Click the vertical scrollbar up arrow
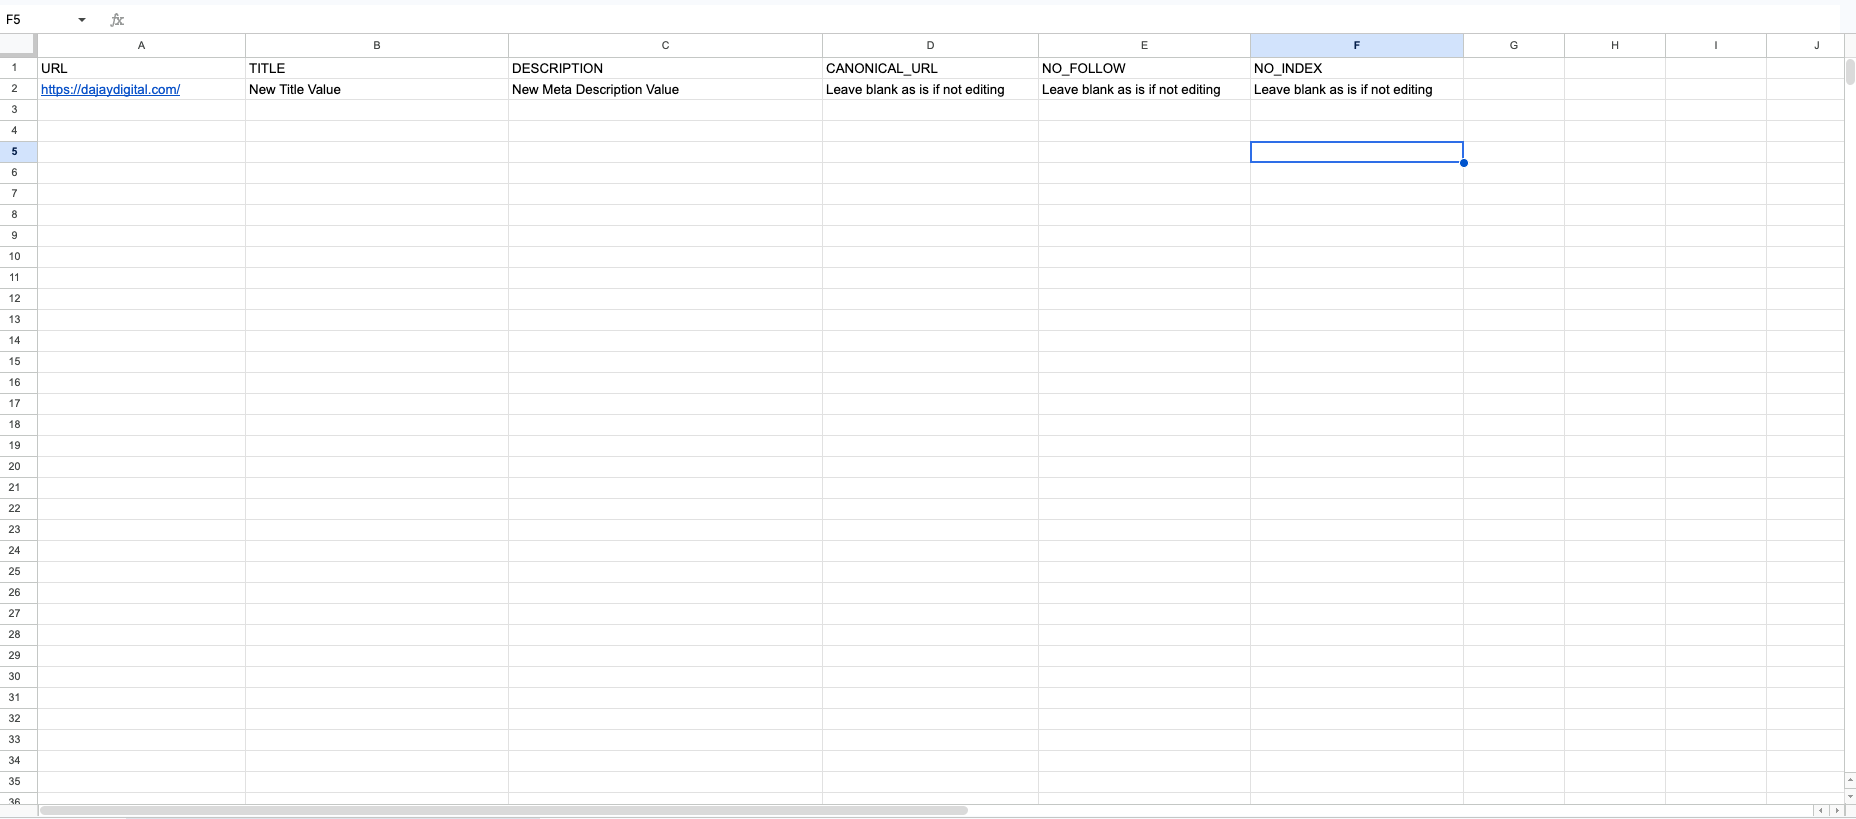Screen dimensions: 1856x819 (x=1850, y=779)
